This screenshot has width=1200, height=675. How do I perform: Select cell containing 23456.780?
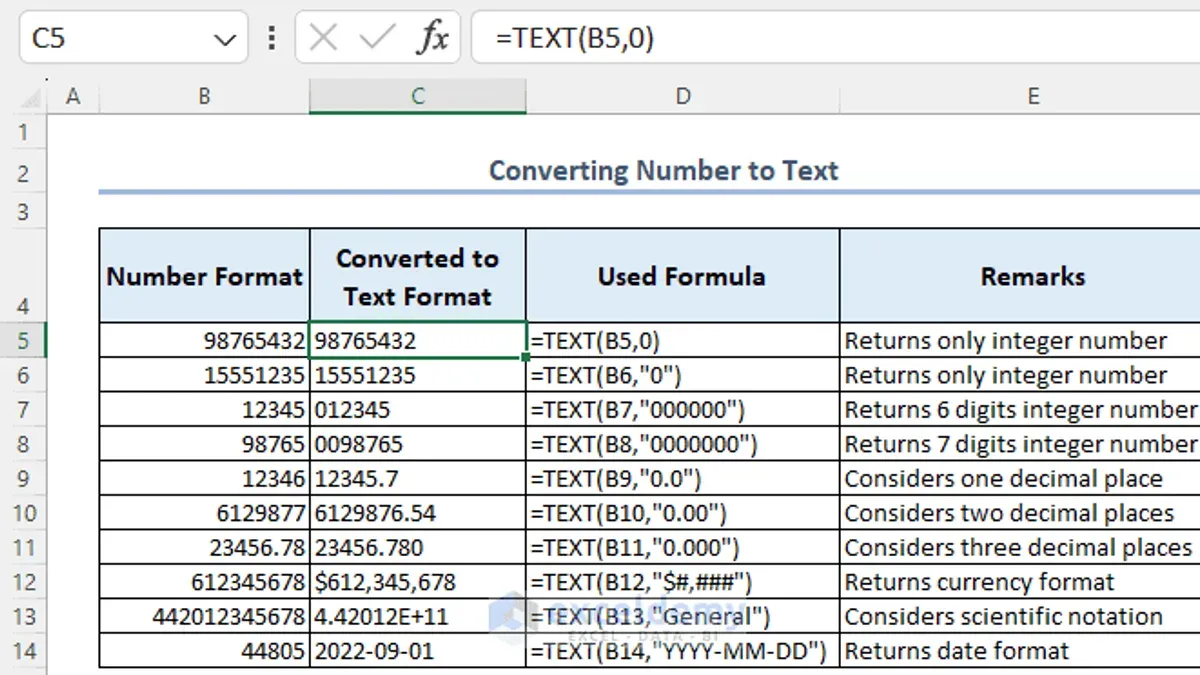pos(418,548)
